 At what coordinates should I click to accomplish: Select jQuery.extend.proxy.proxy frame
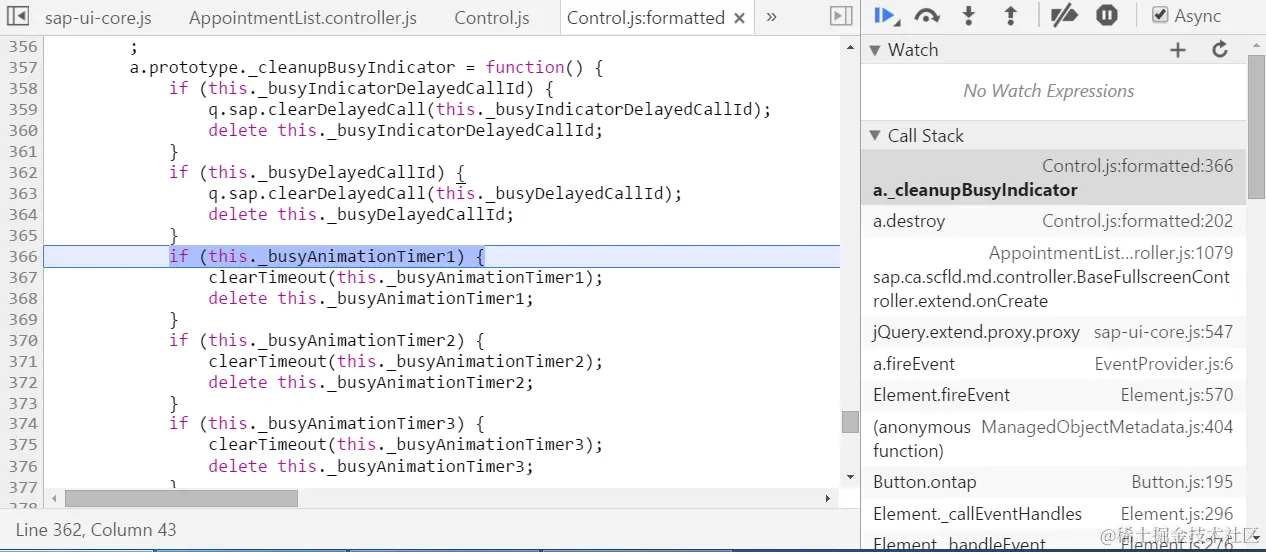click(1054, 332)
